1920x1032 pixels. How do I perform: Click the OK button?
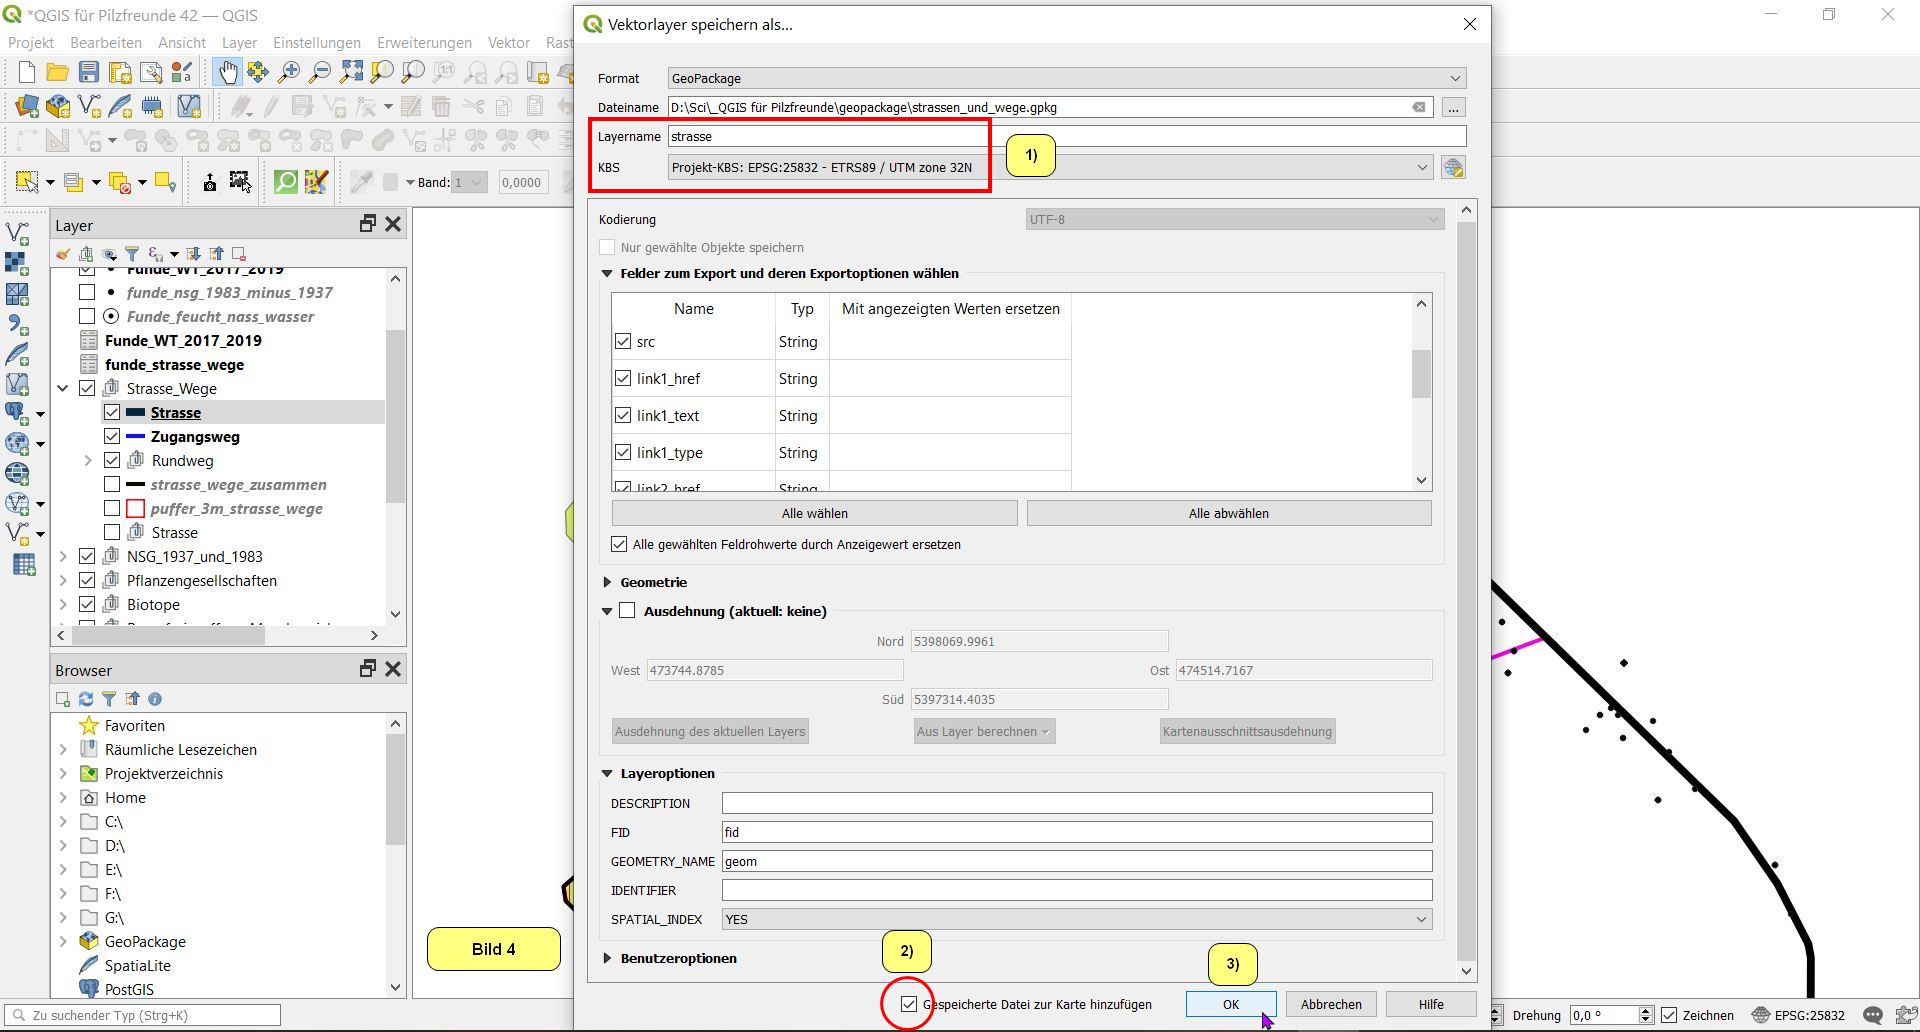pos(1230,1004)
